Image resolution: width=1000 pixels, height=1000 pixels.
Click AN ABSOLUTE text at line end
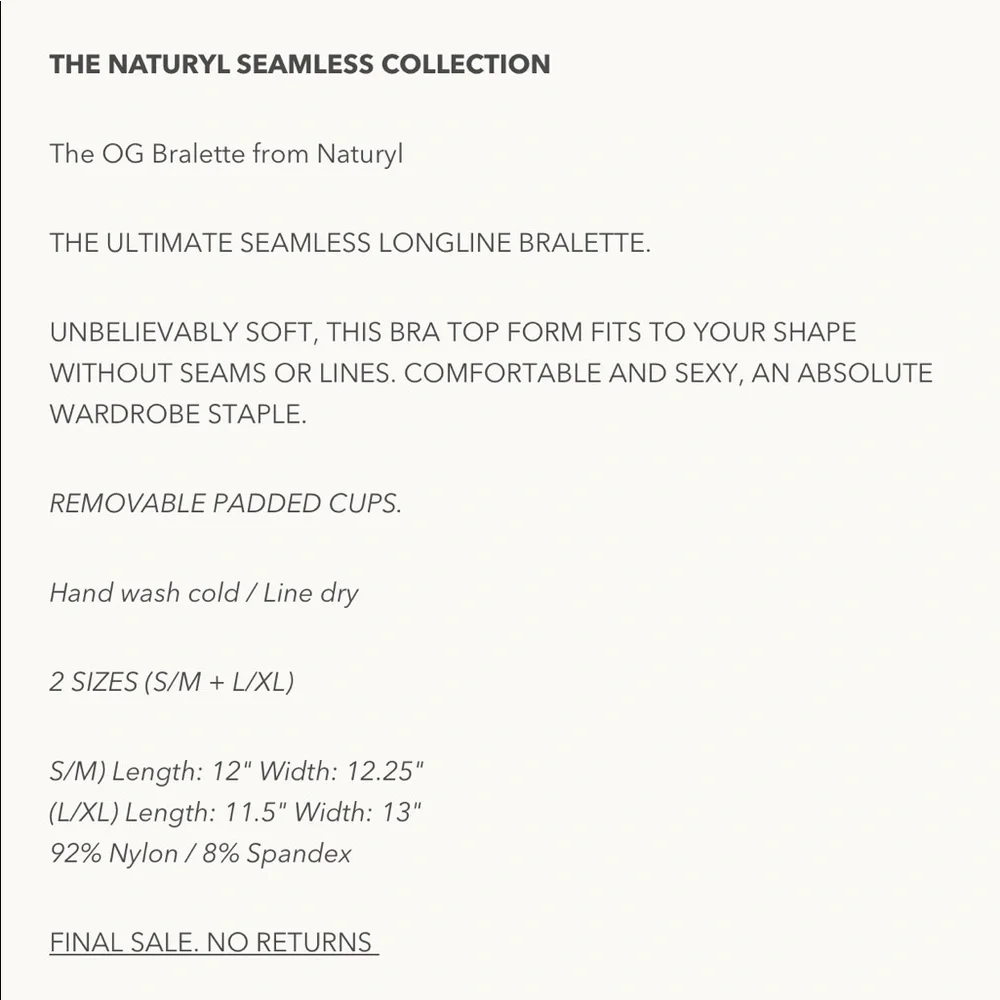[842, 373]
